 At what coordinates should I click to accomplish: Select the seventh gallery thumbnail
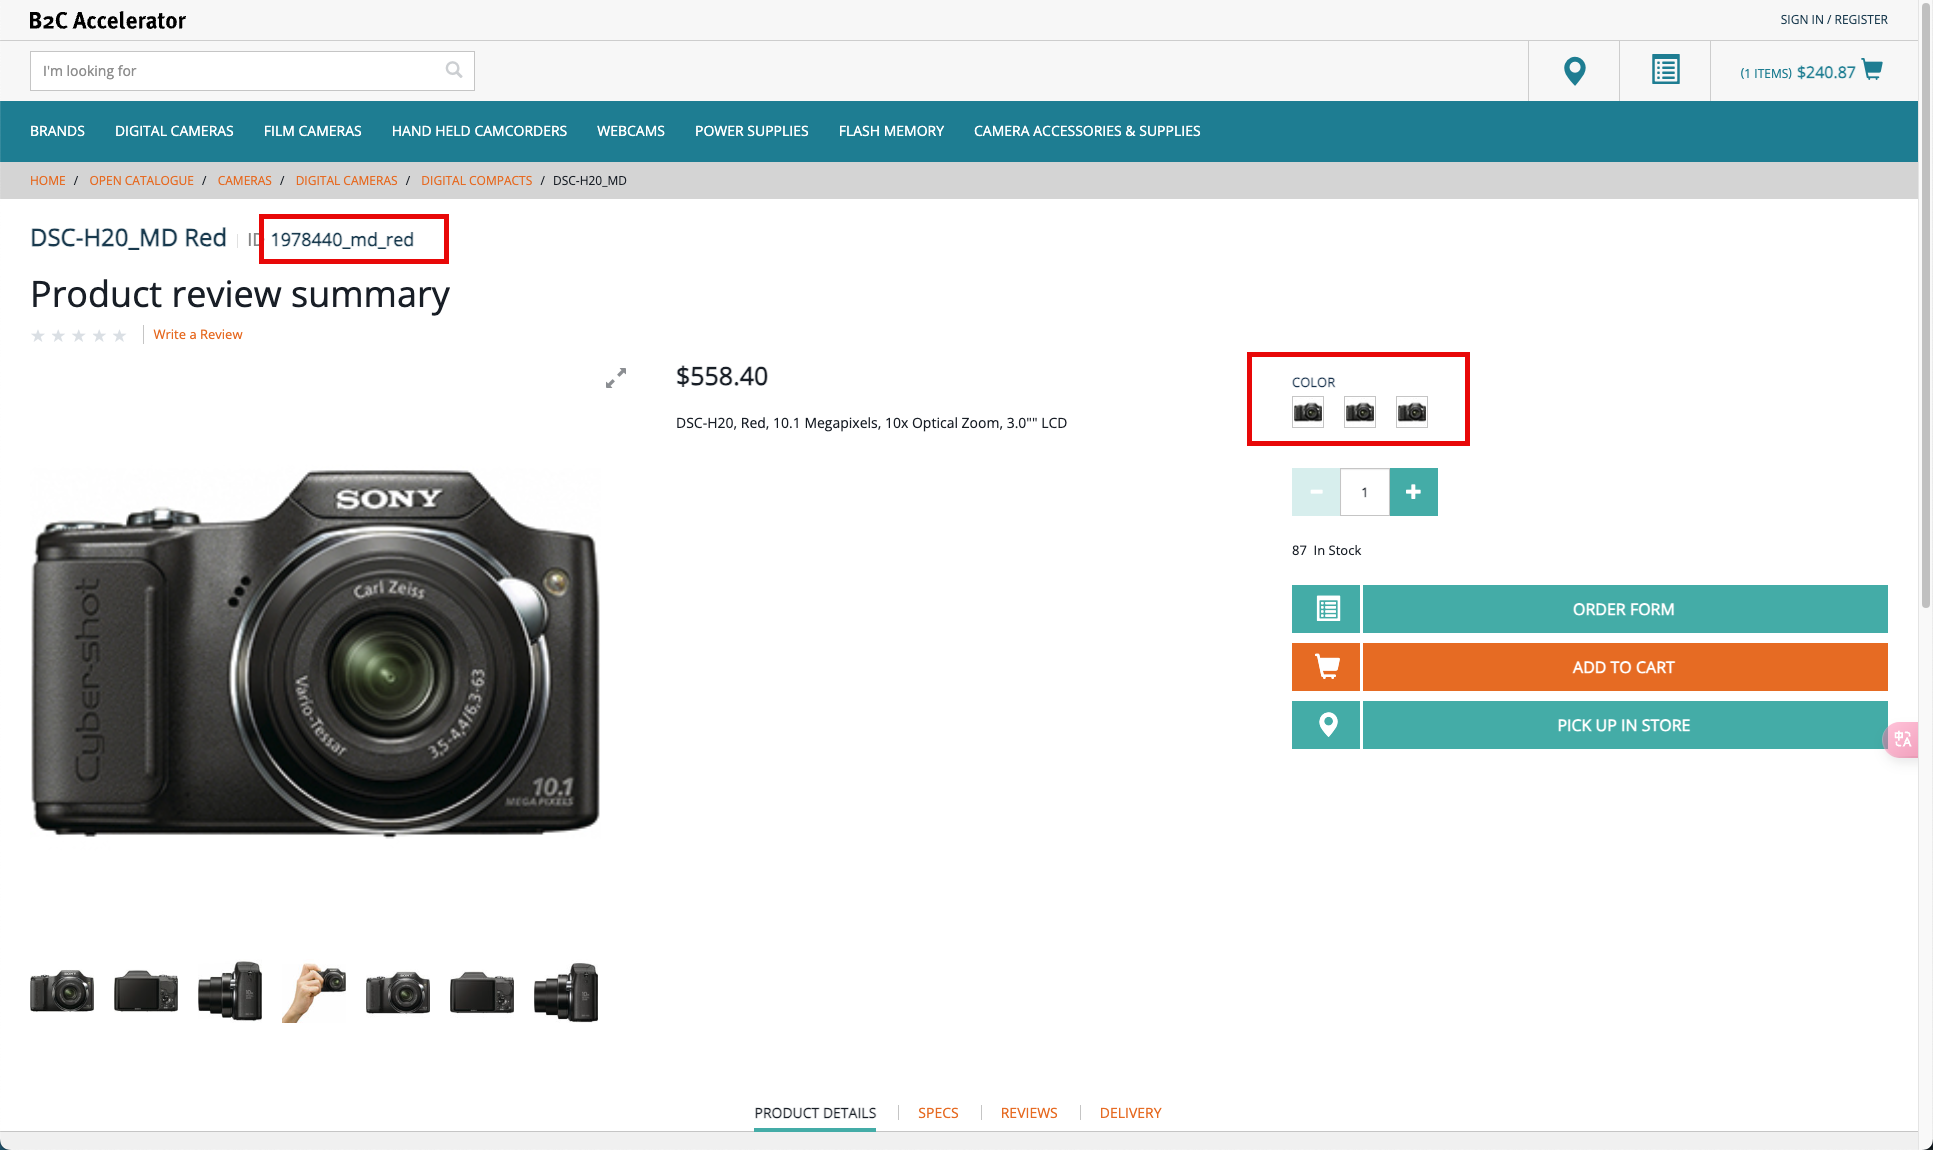(x=566, y=992)
